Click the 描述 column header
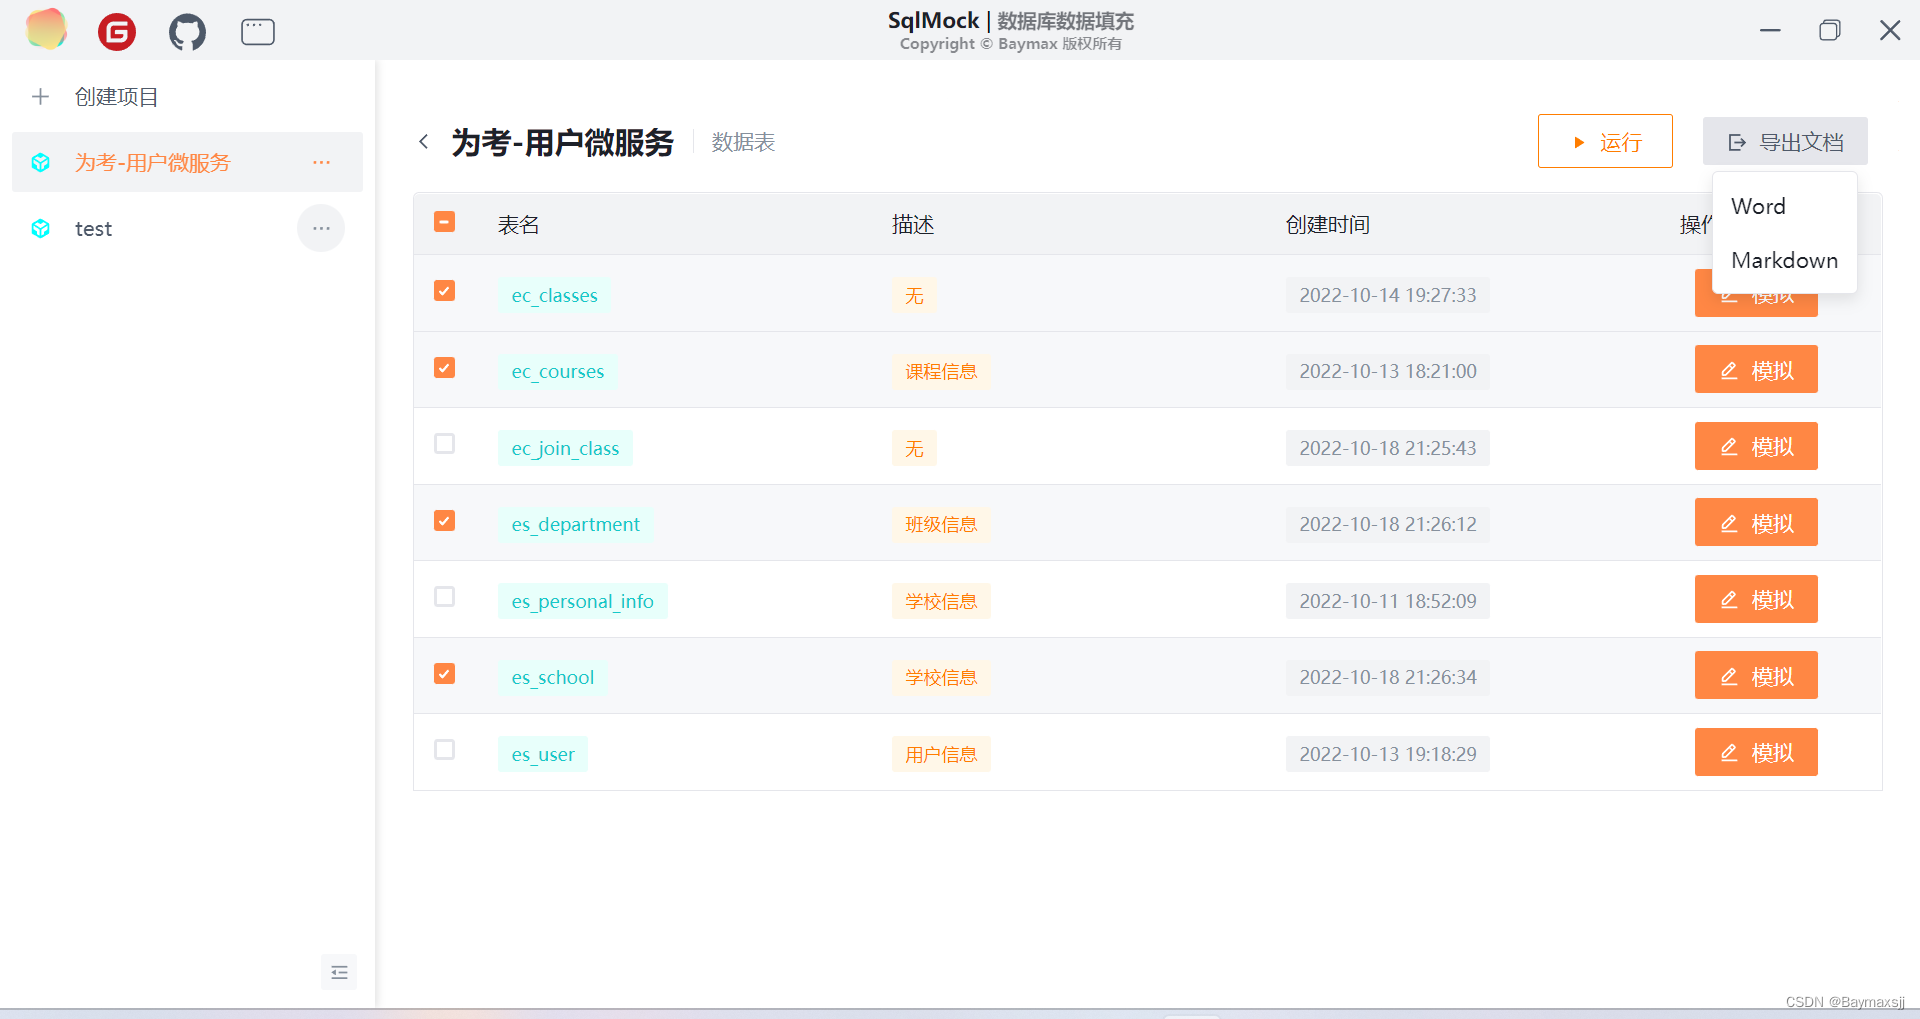Viewport: 1920px width, 1019px height. coord(913,224)
